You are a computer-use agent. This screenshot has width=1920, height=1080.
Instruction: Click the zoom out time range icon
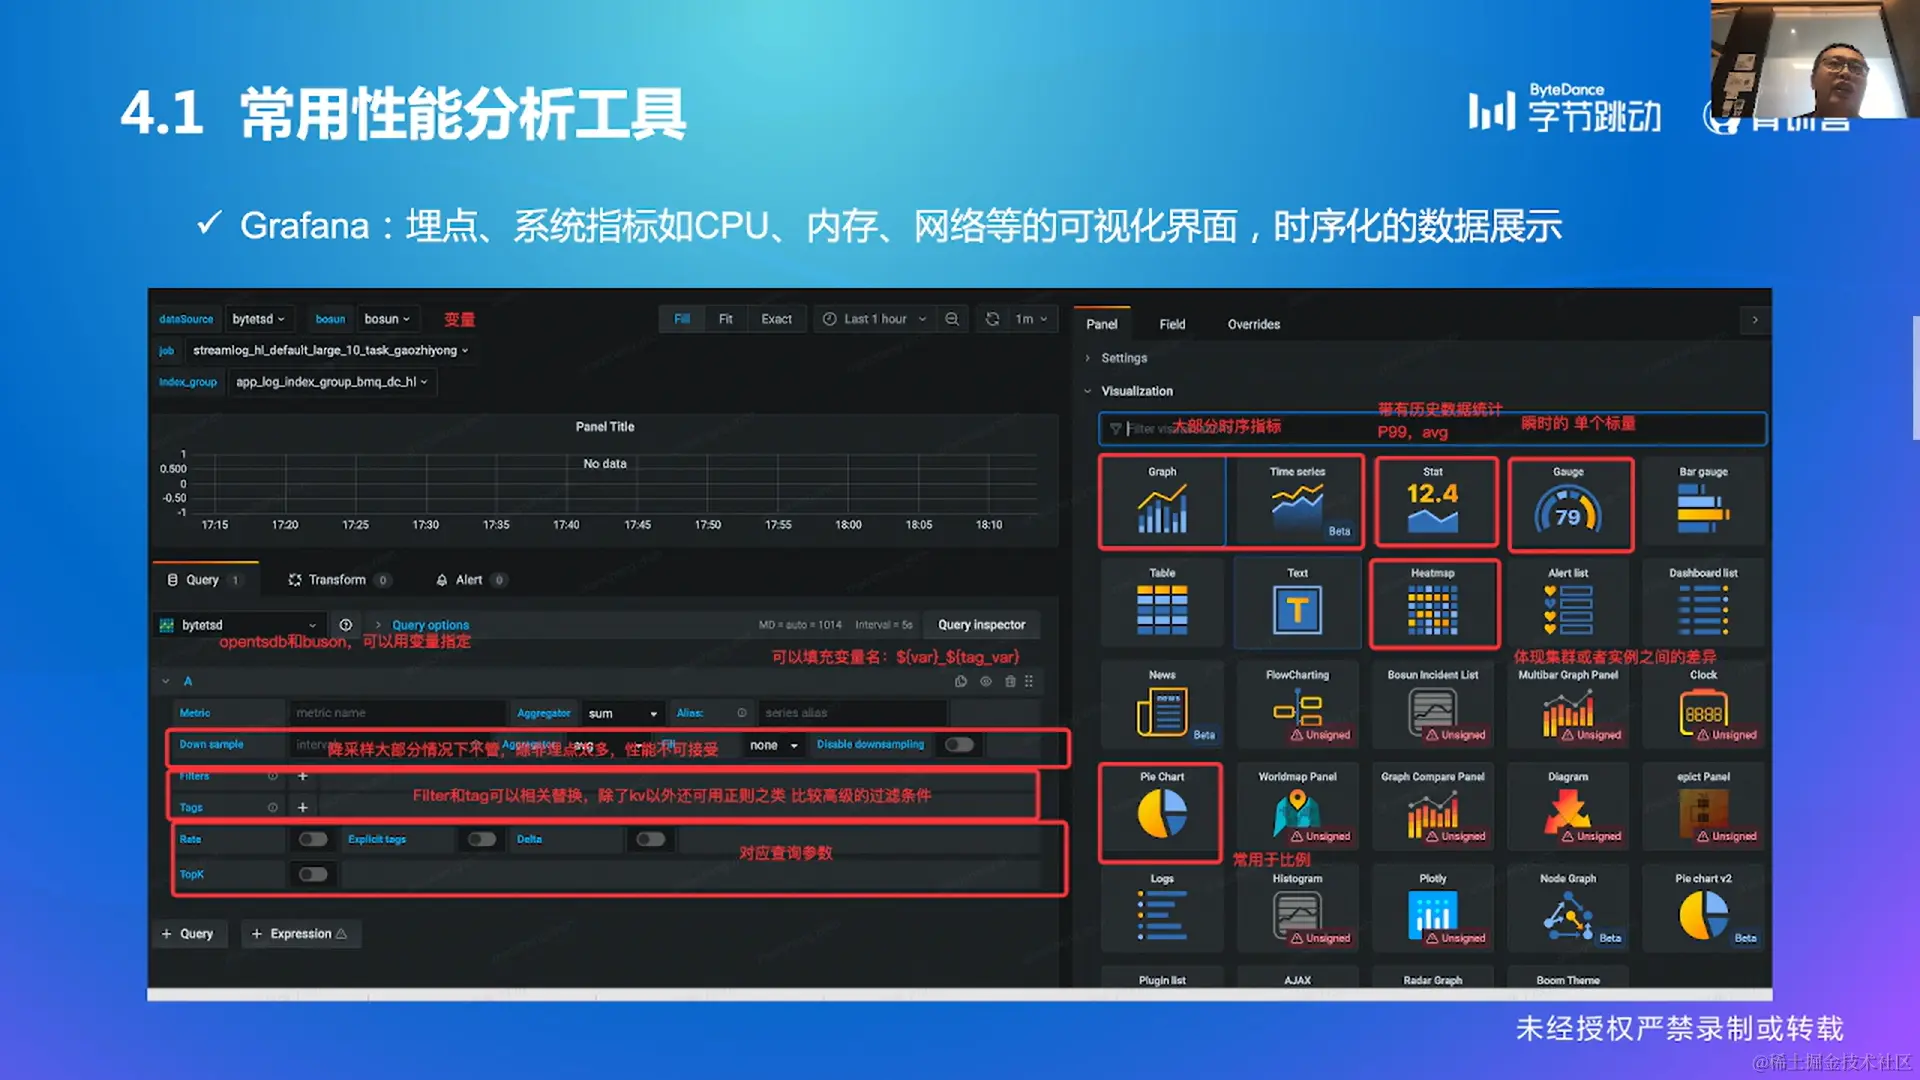point(952,319)
